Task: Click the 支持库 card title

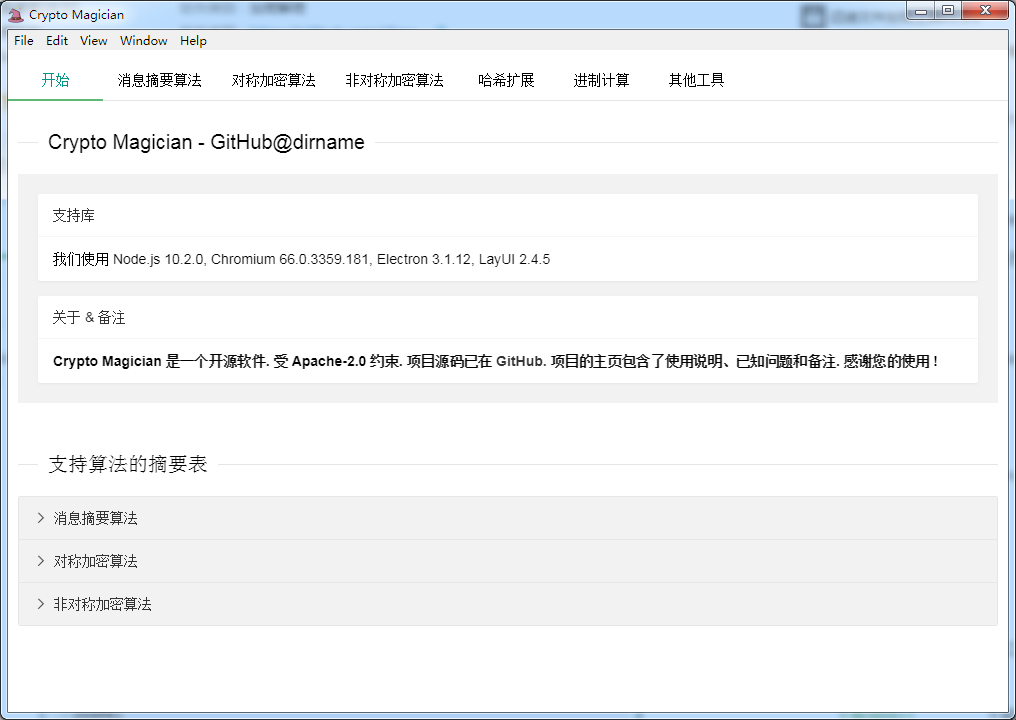Action: [x=73, y=215]
